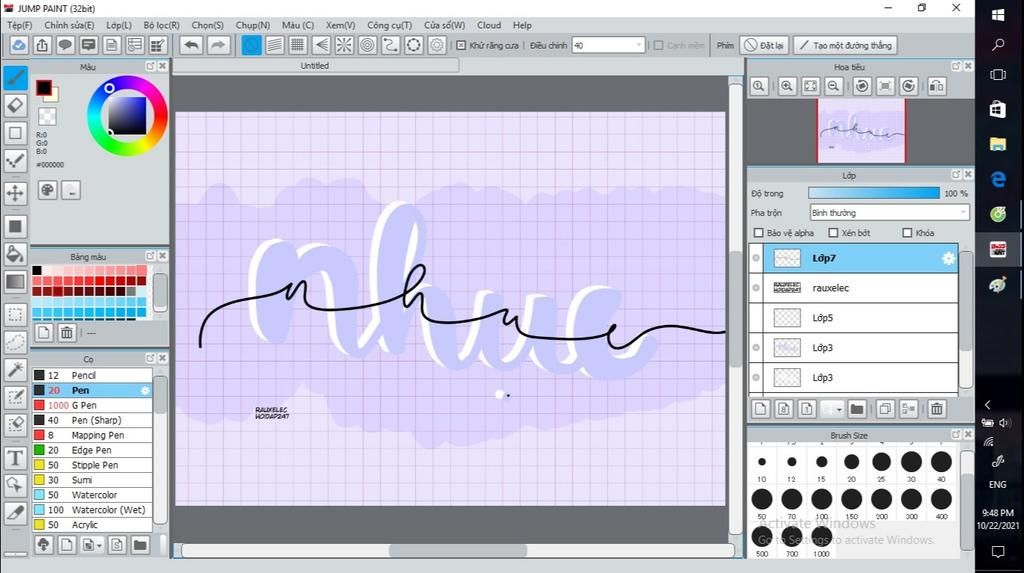The image size is (1024, 573).
Task: Float the Màu panel
Action: point(150,66)
